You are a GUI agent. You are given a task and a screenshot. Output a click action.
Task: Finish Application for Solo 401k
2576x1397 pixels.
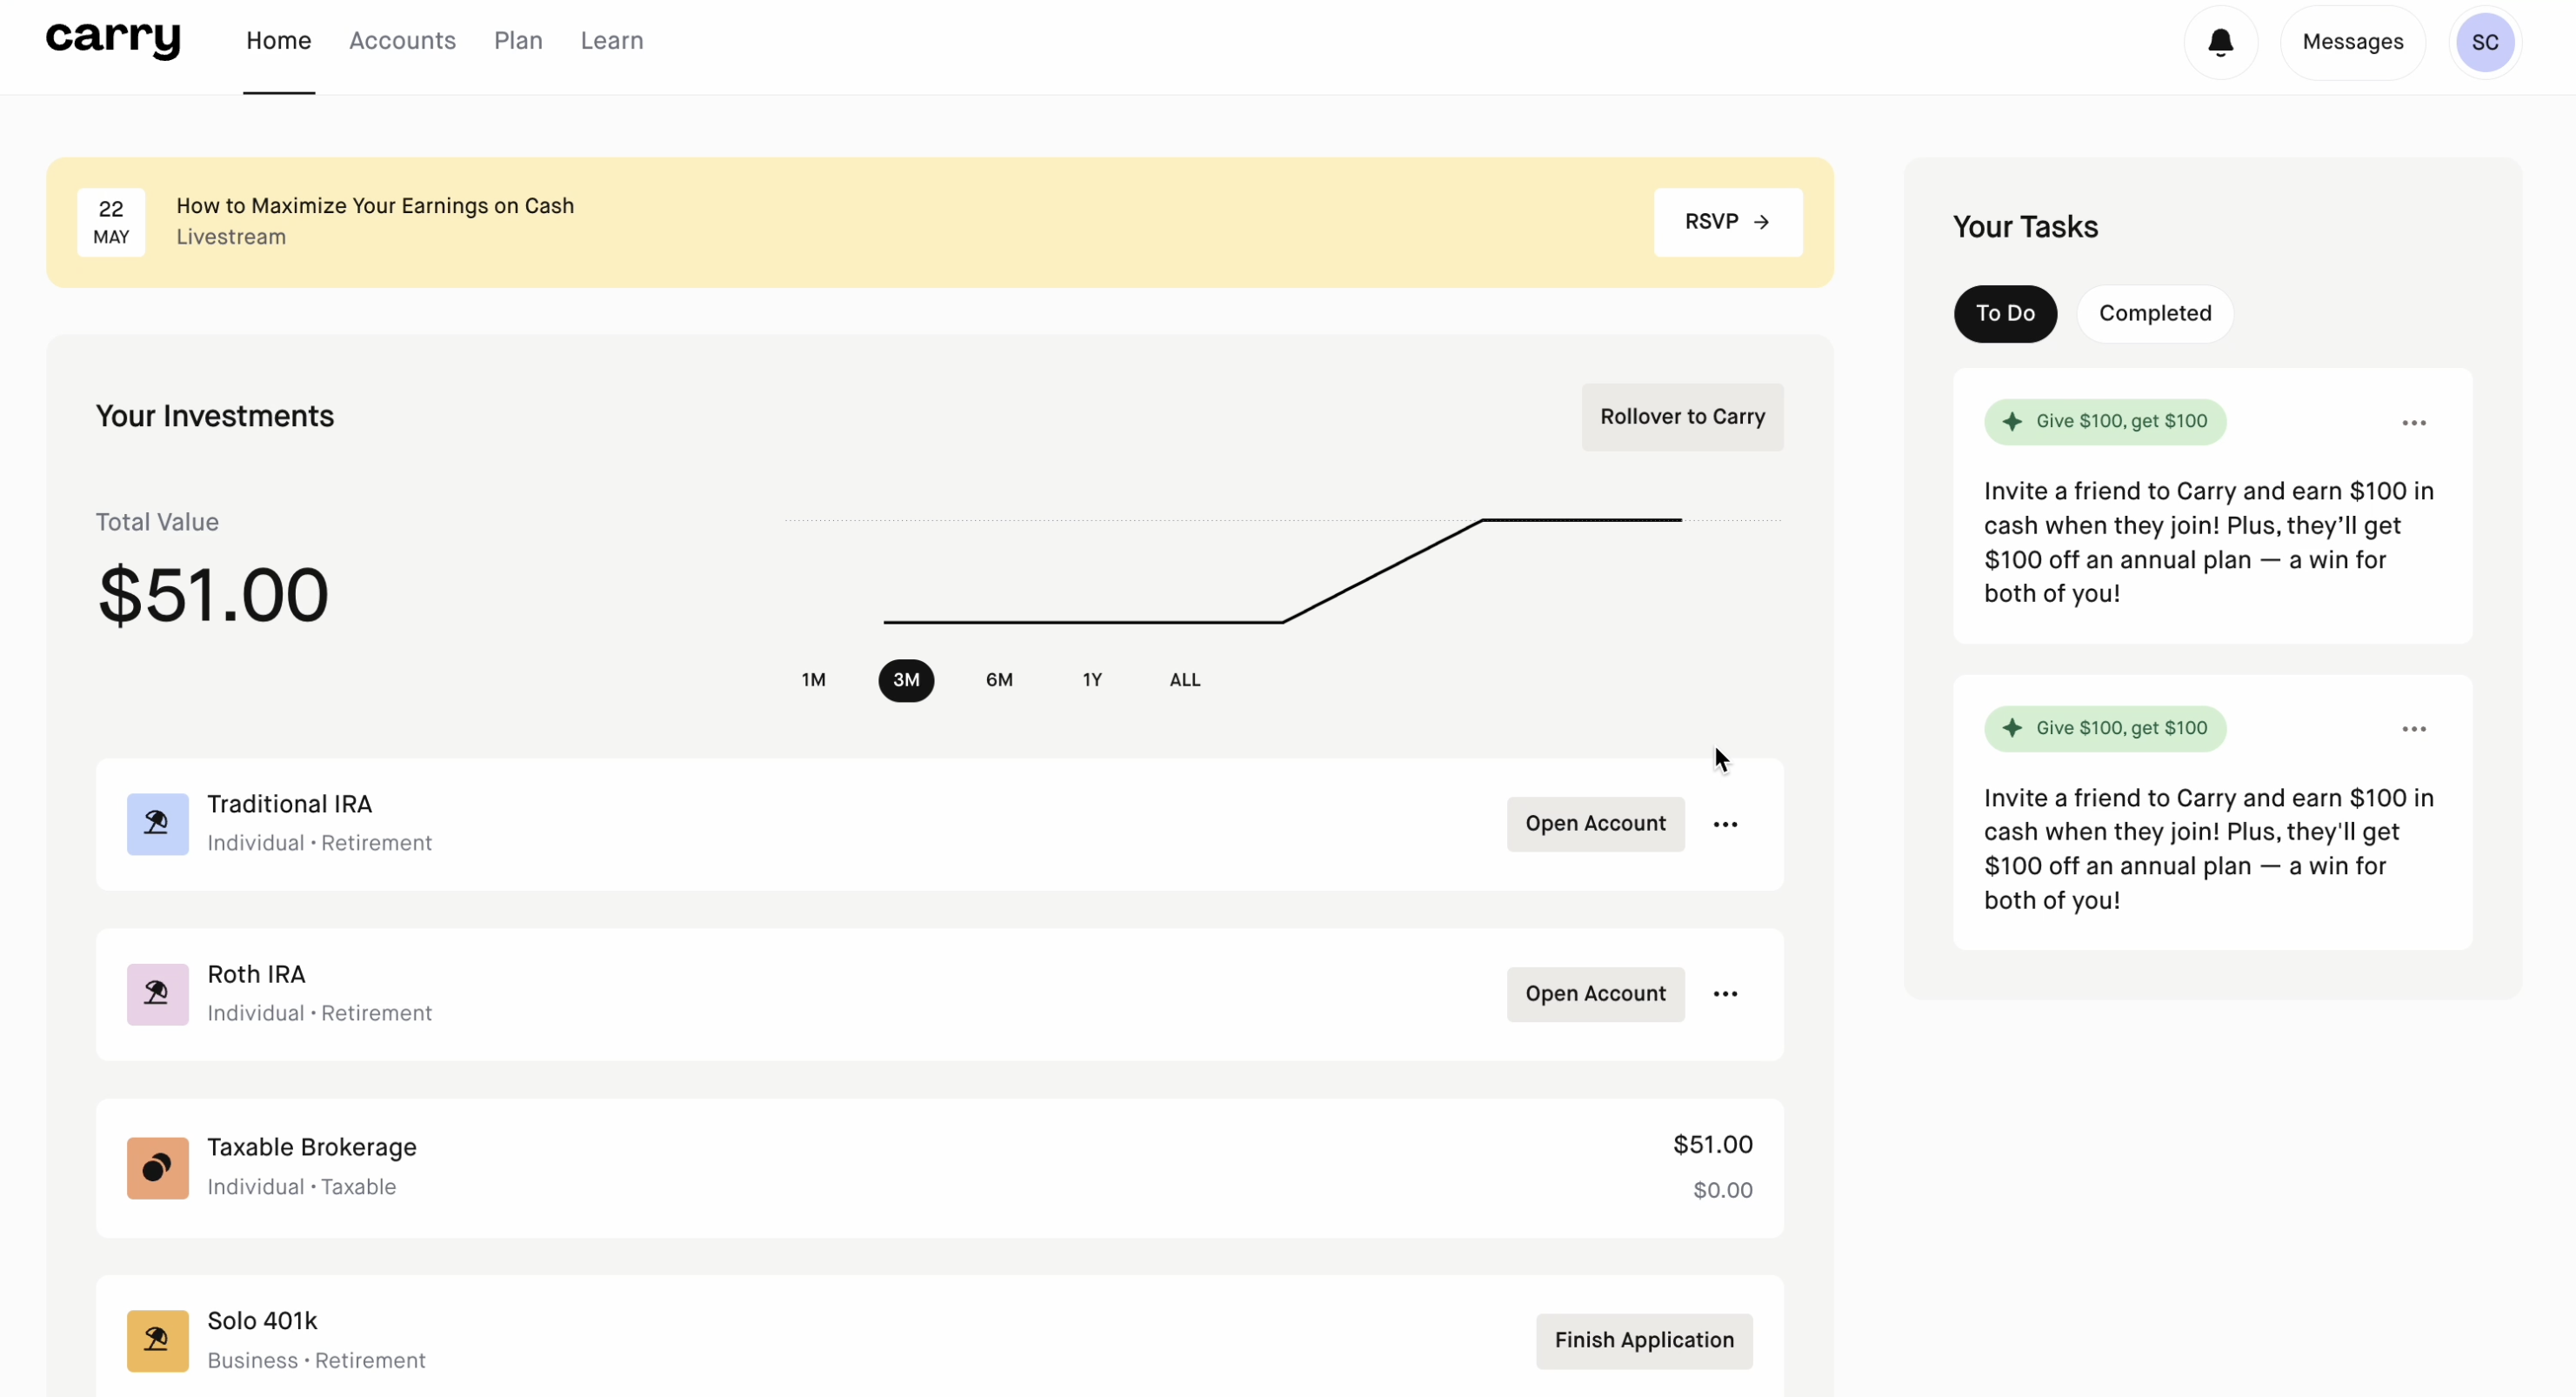(x=1644, y=1341)
